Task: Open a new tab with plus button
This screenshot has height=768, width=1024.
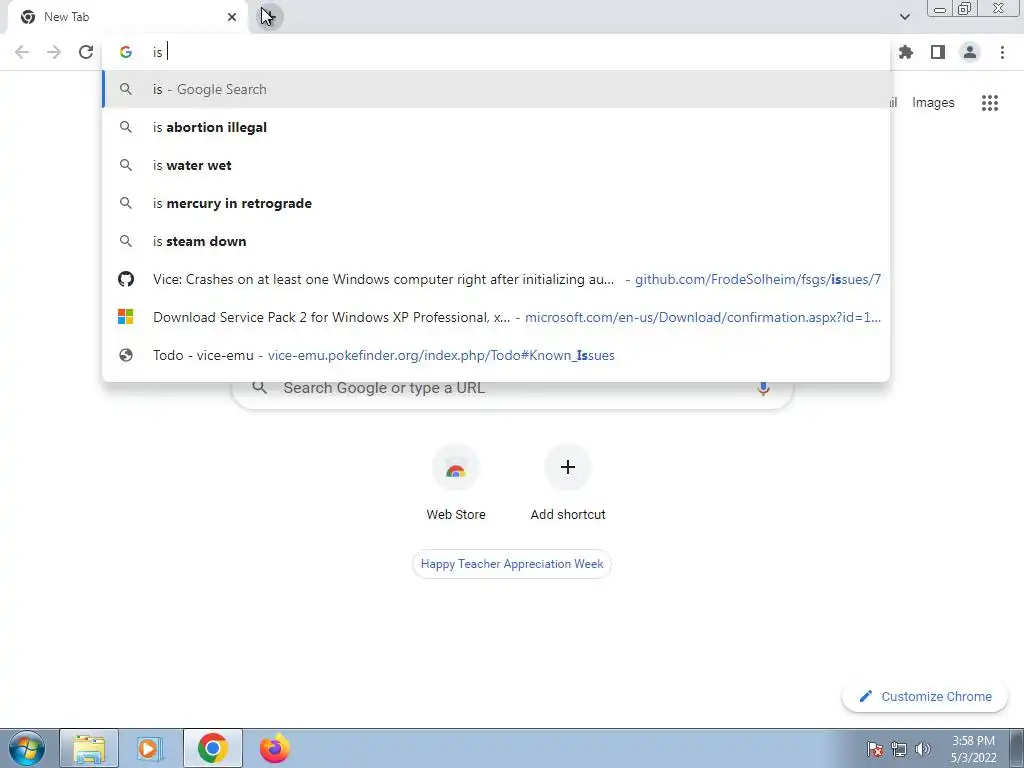Action: click(268, 17)
